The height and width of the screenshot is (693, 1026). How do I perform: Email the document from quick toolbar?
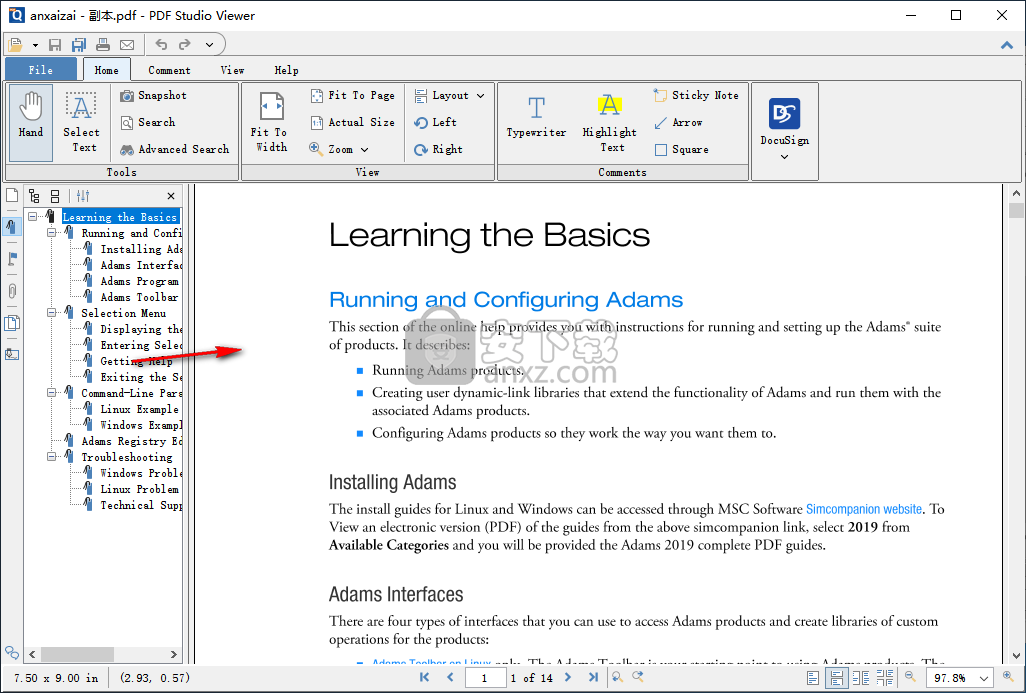tap(127, 44)
